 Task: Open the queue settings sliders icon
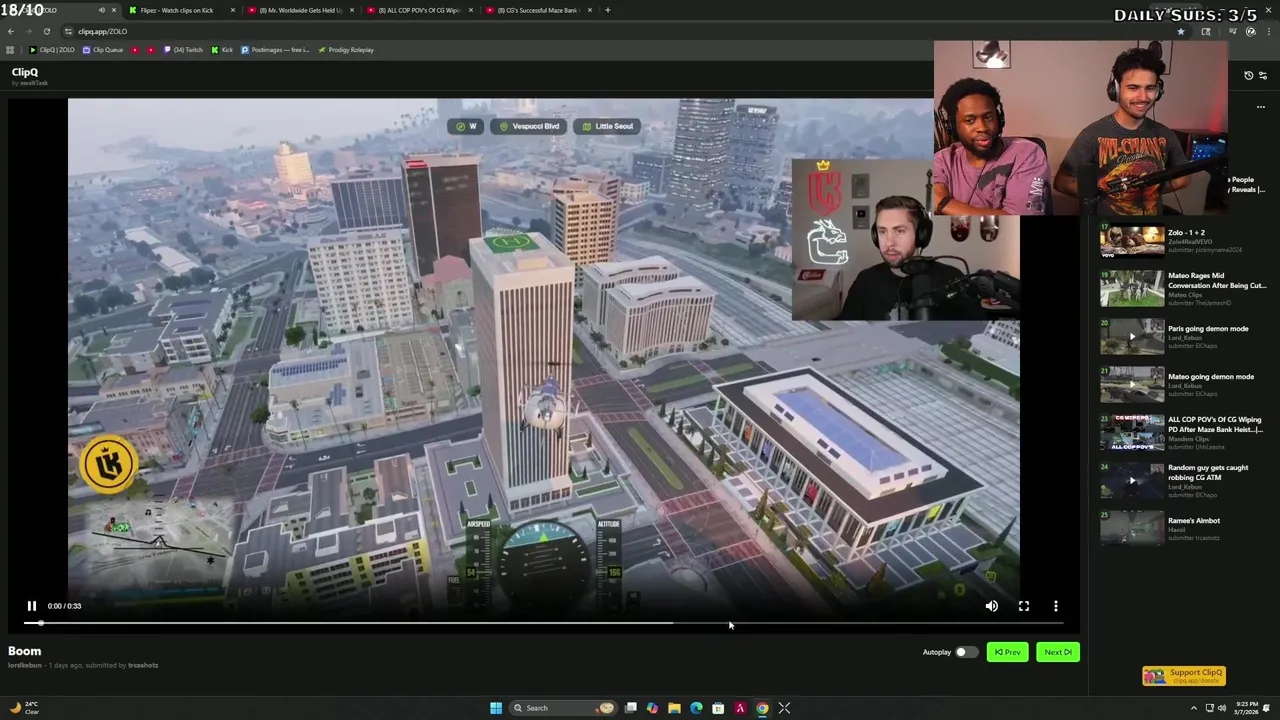pyautogui.click(x=1262, y=76)
